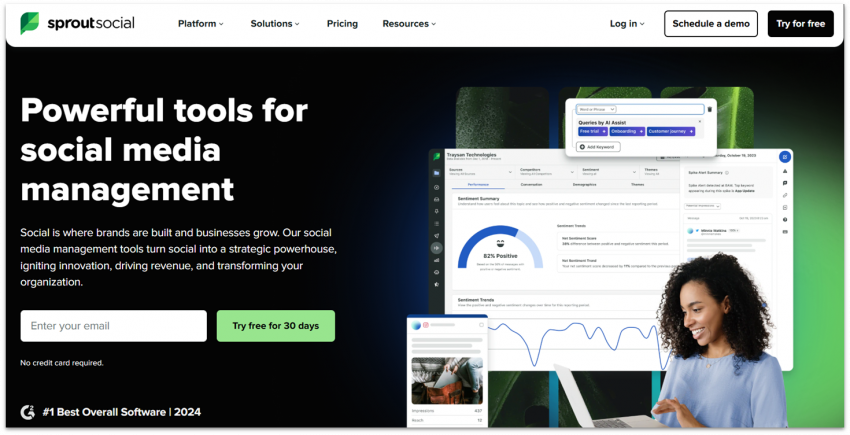The width and height of the screenshot is (850, 435).
Task: Focus the Enter your email field
Action: tap(113, 326)
